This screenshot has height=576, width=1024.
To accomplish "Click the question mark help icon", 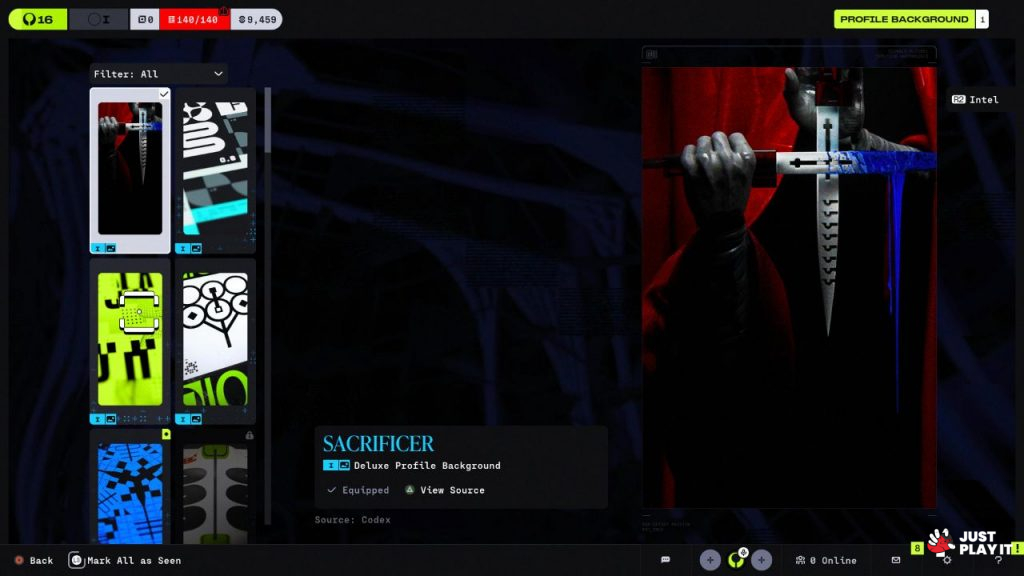I will click(998, 561).
